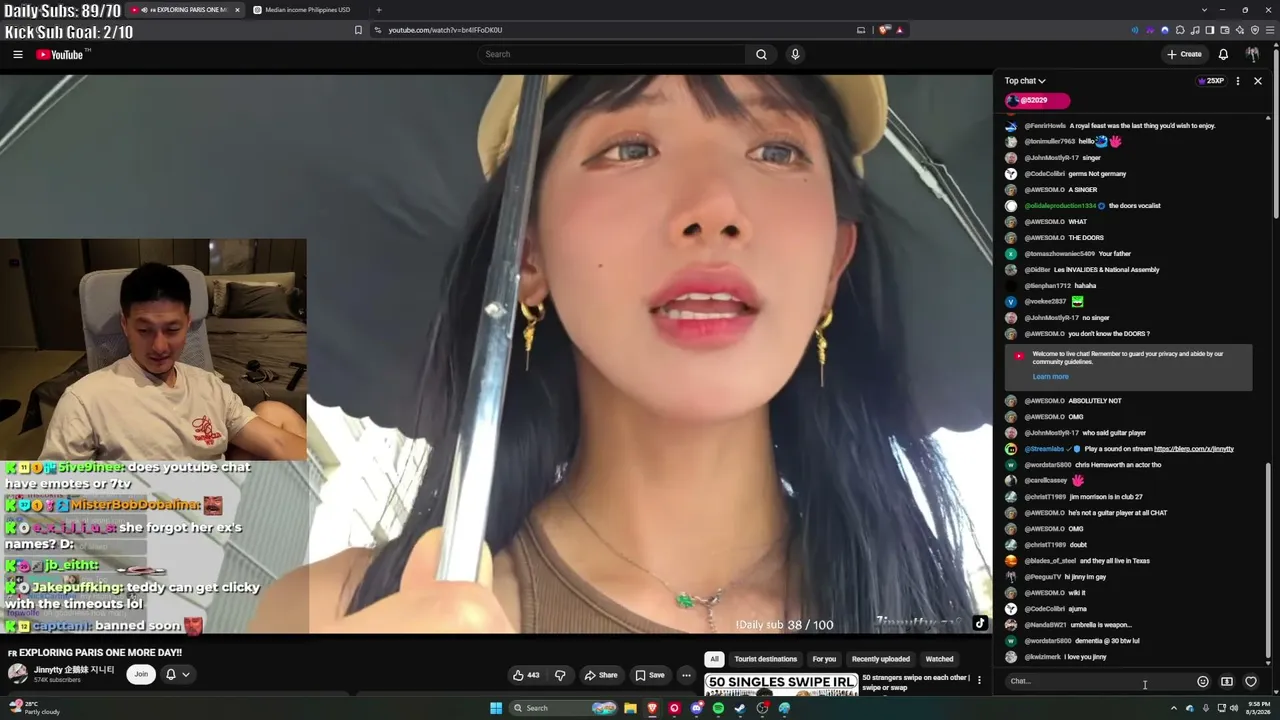The image size is (1280, 720).
Task: Open the Learn more link in chat
Action: point(1050,377)
